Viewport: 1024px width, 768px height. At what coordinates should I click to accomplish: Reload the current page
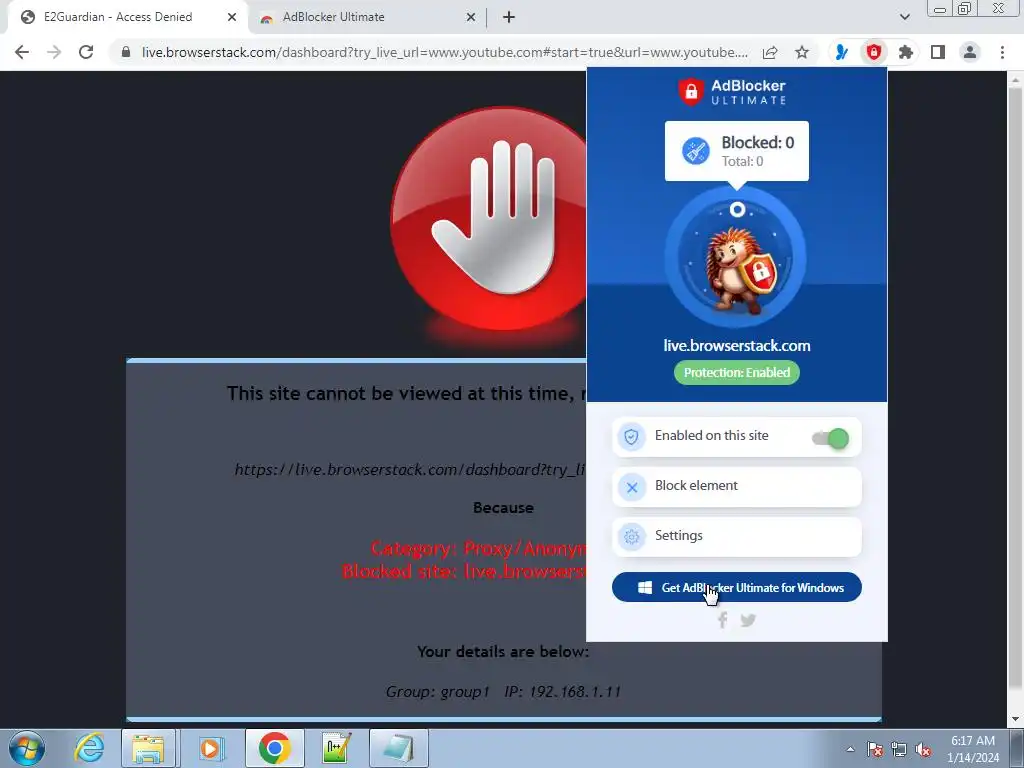[x=86, y=52]
